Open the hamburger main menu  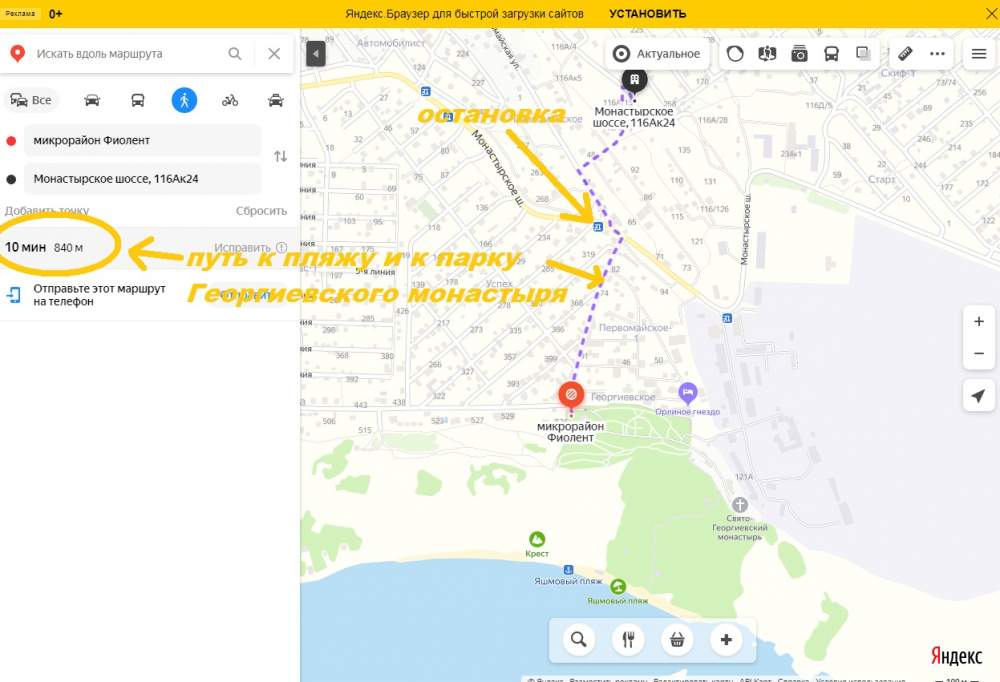tap(979, 54)
